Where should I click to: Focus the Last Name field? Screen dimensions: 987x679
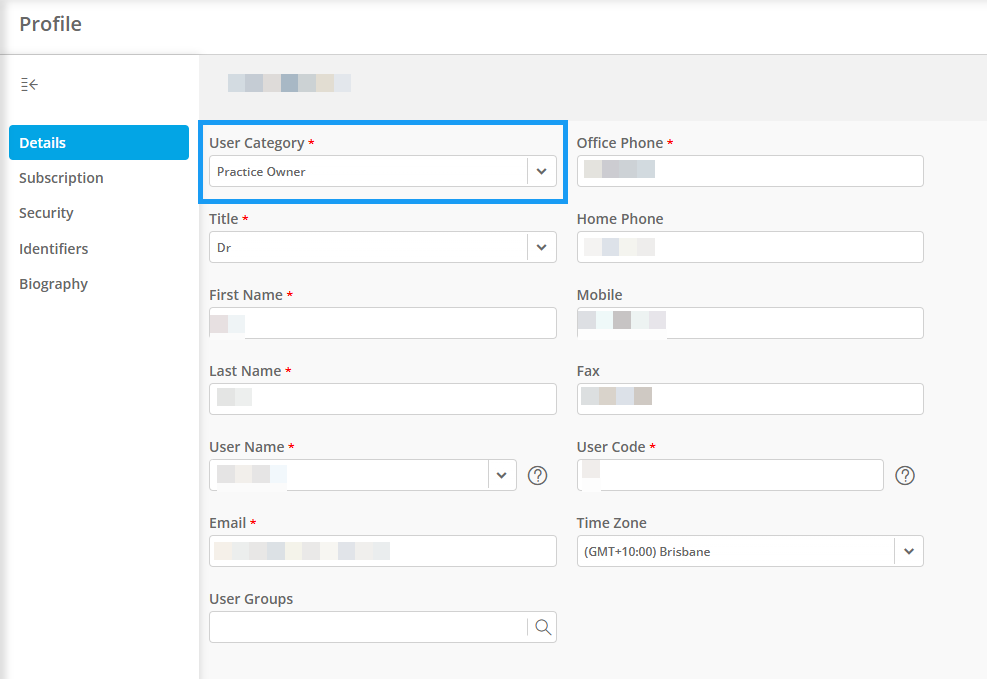[x=383, y=399]
